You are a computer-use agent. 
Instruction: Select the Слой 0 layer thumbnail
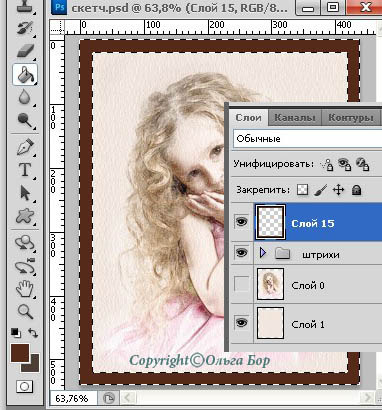[x=271, y=284]
